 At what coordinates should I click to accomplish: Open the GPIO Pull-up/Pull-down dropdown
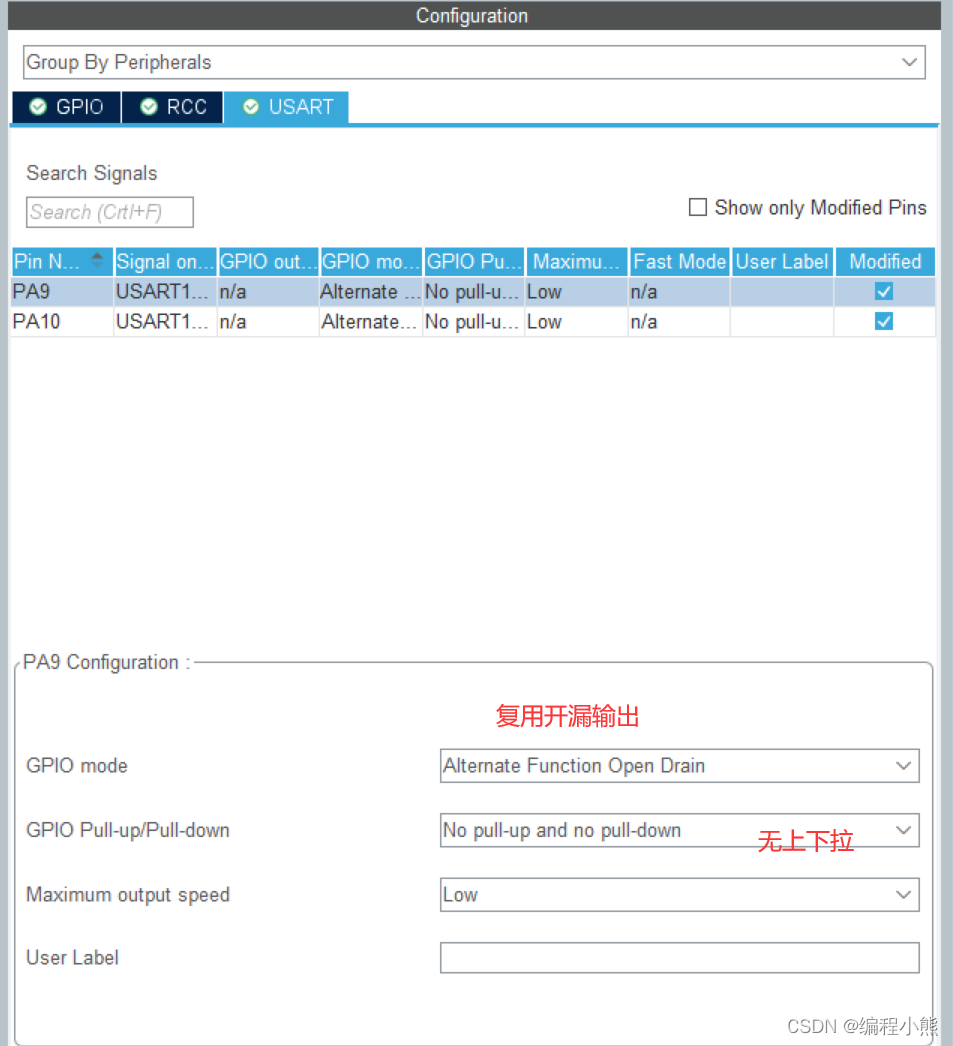[x=680, y=831]
